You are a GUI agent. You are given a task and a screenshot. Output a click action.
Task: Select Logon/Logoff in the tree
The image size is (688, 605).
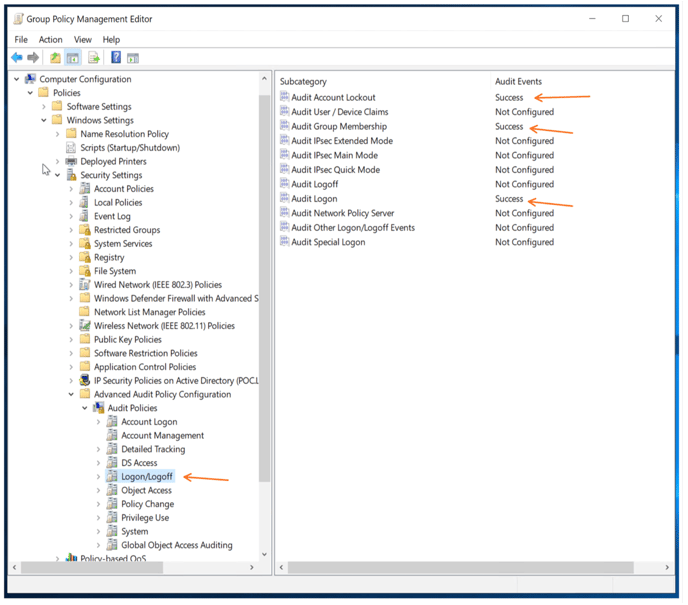tap(147, 477)
